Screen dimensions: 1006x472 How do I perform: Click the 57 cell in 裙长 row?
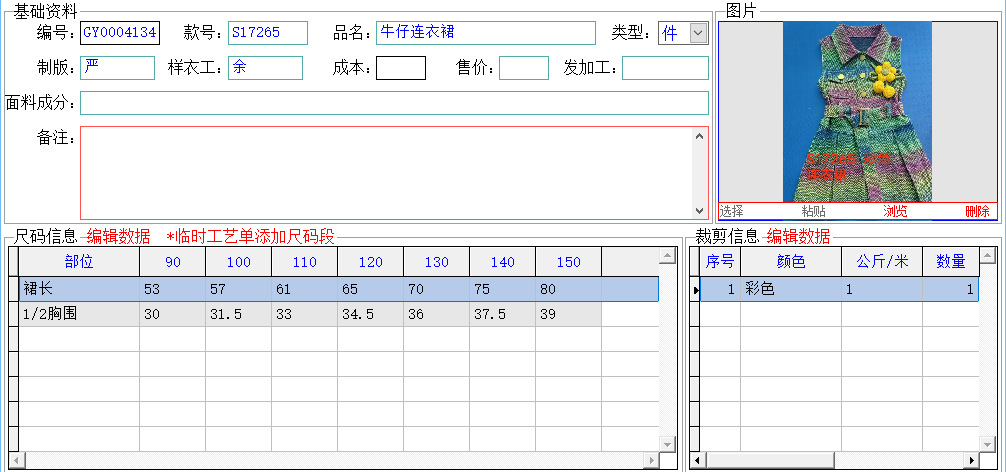[x=239, y=289]
